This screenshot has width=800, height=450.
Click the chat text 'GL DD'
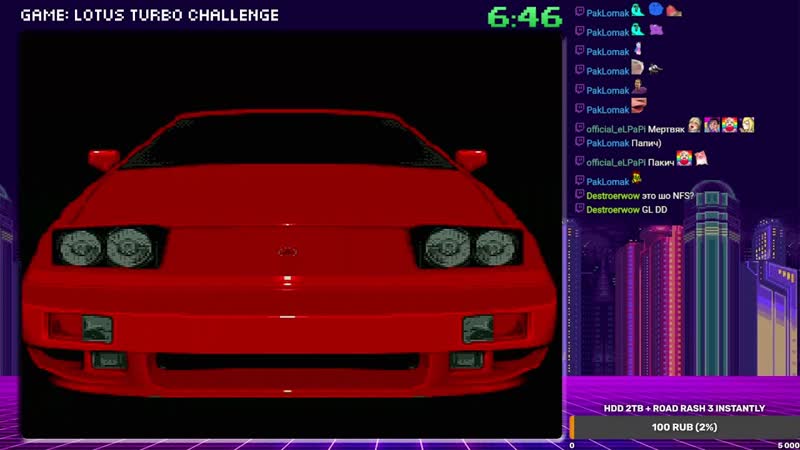coord(654,210)
